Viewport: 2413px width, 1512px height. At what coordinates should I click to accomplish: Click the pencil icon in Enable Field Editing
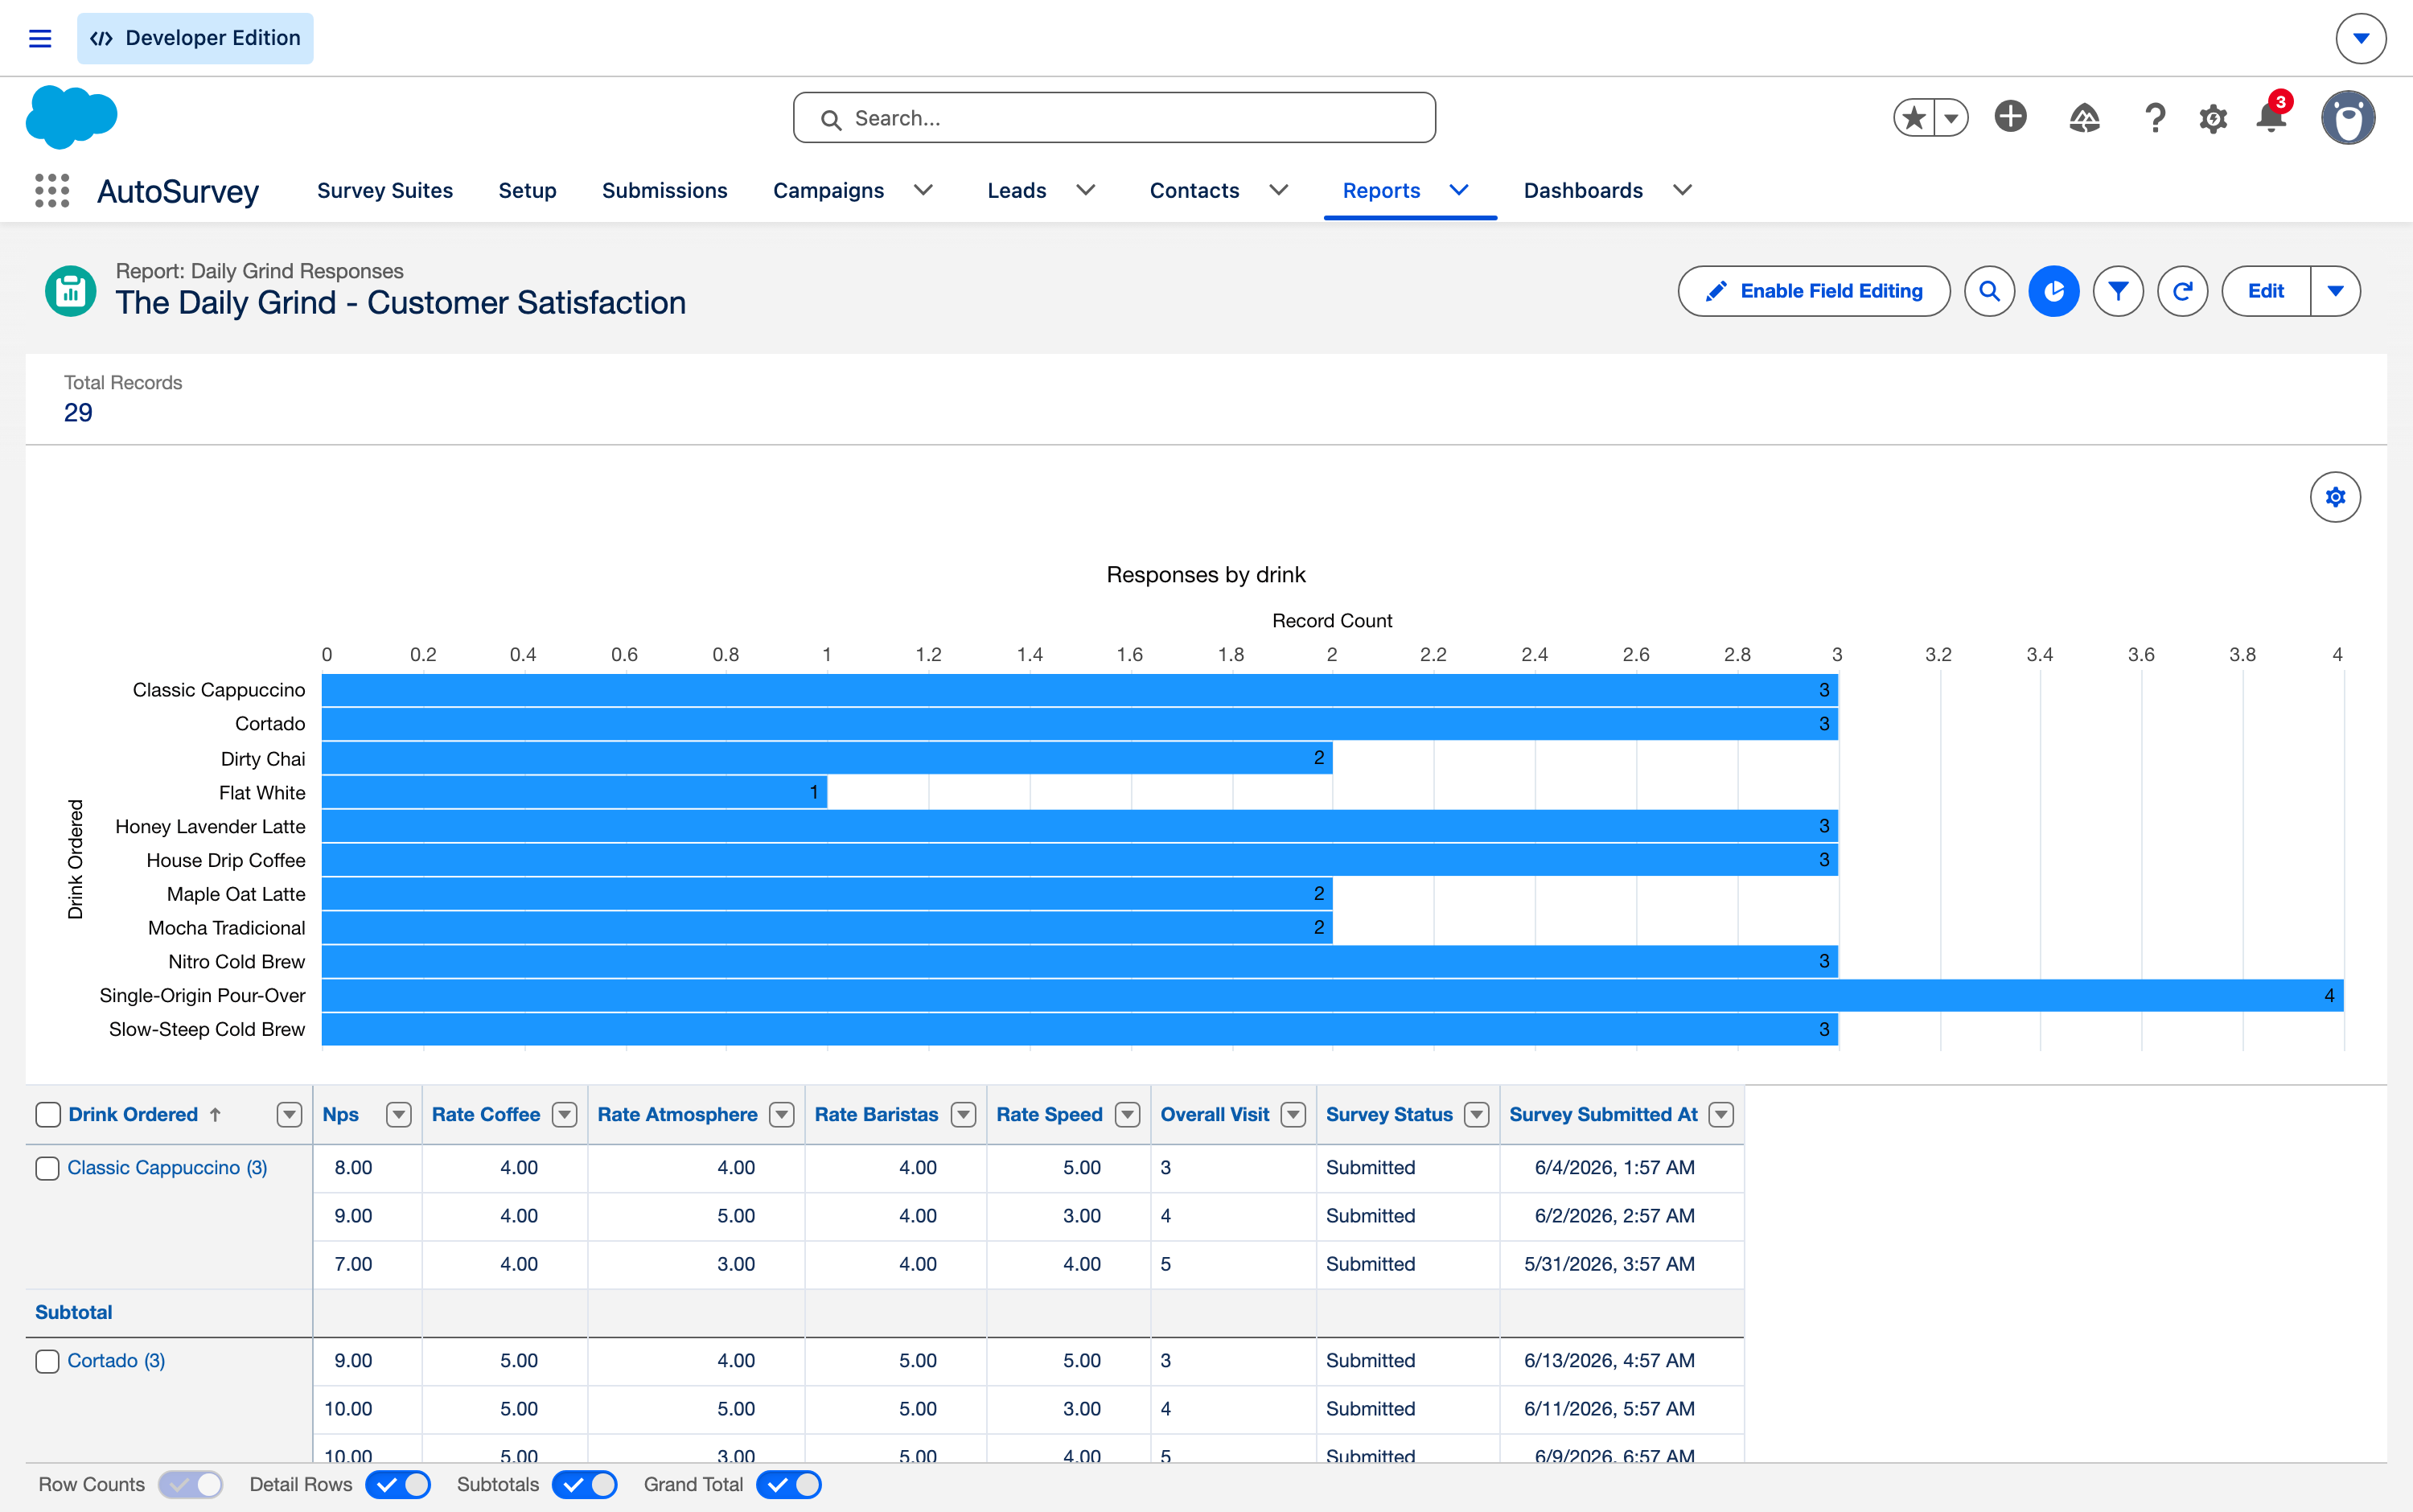tap(1716, 291)
